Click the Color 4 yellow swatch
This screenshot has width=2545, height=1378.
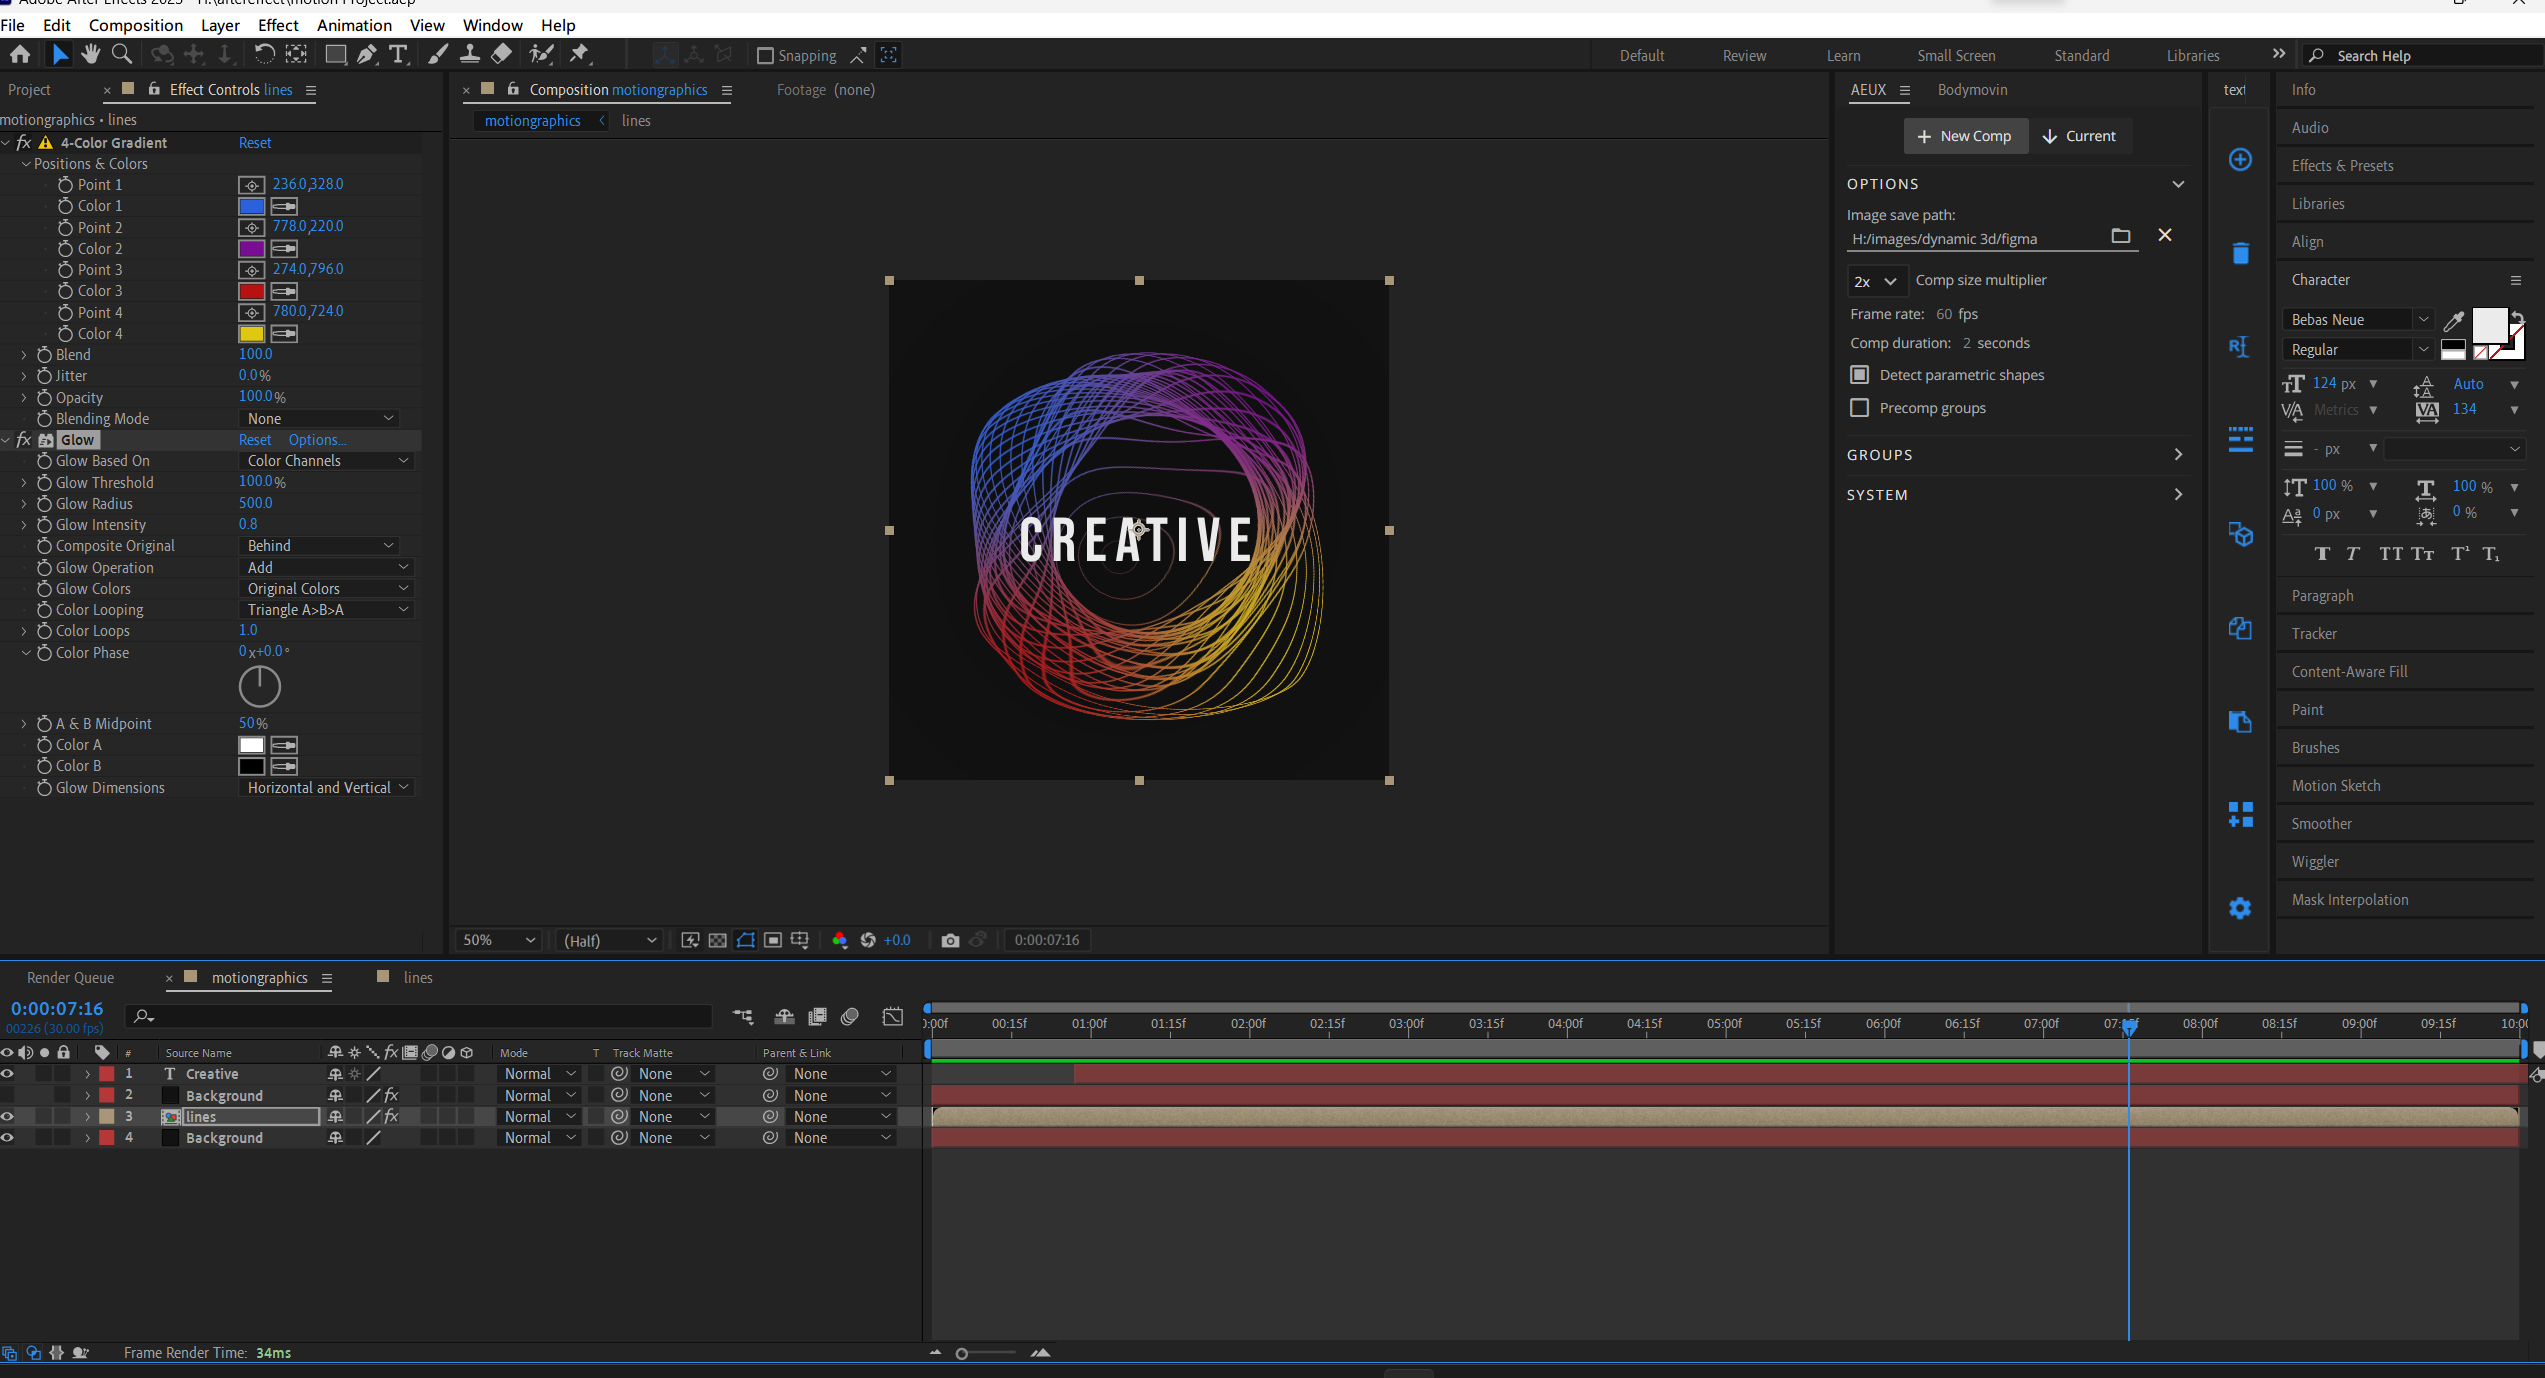click(252, 334)
